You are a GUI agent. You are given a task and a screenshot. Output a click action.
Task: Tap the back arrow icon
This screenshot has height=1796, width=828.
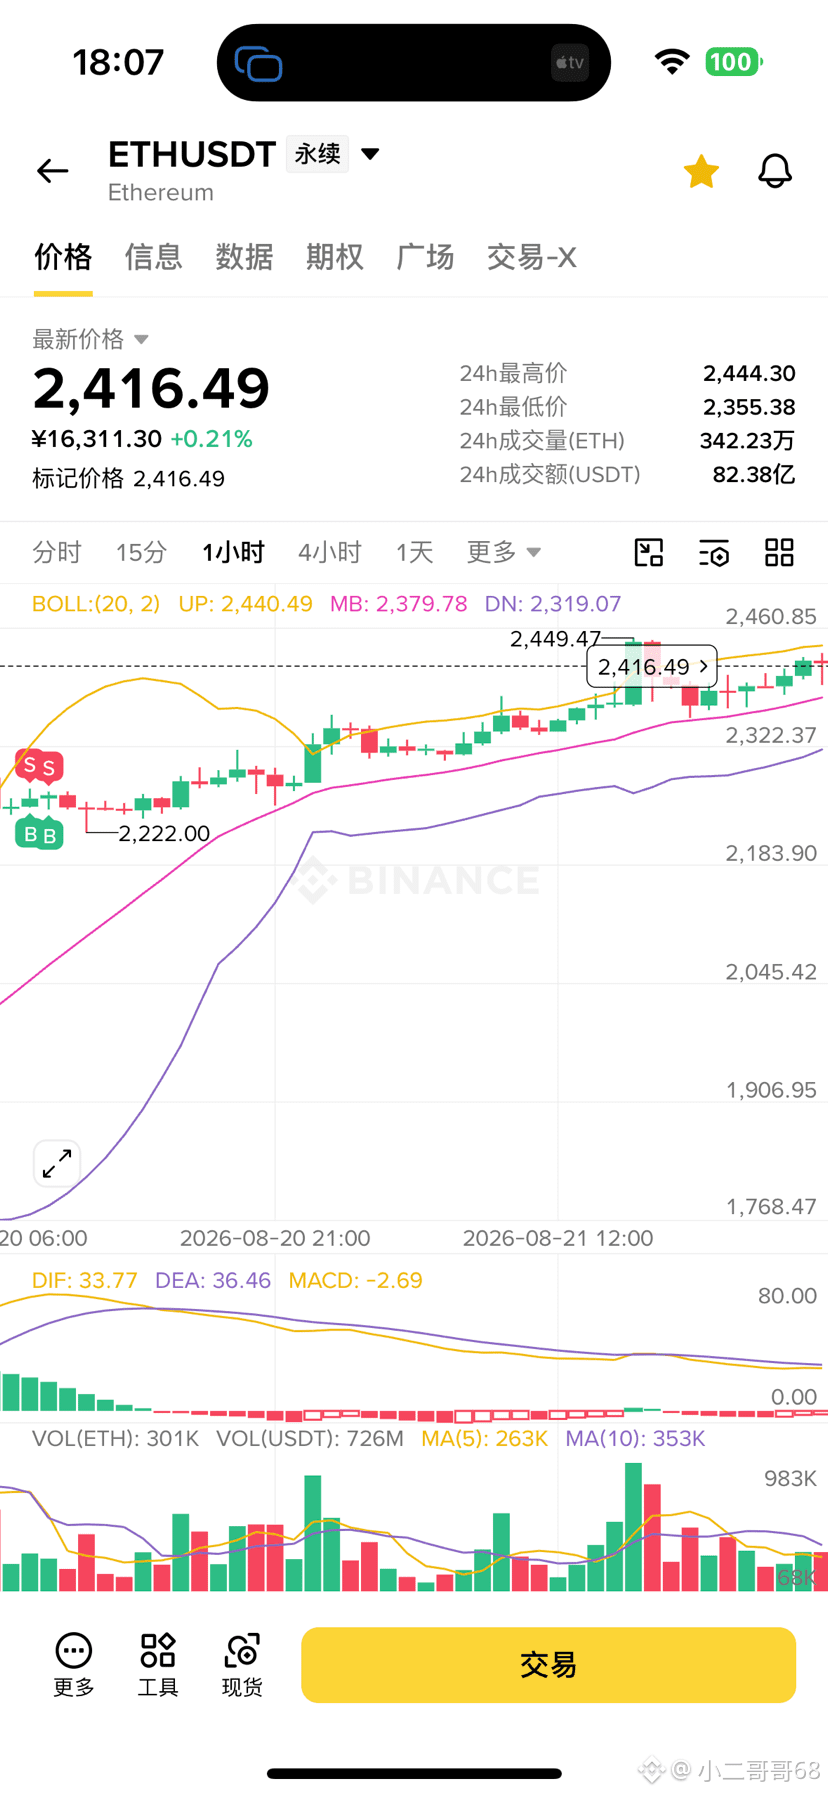coord(52,171)
